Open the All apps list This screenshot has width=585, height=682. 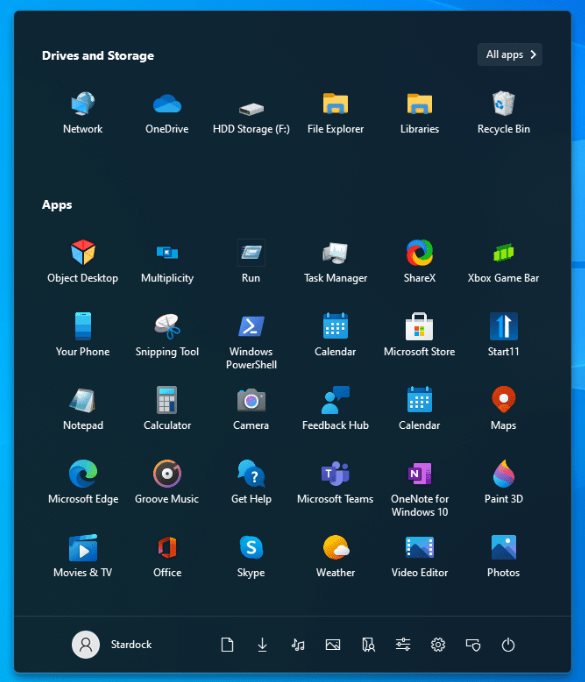coord(509,55)
